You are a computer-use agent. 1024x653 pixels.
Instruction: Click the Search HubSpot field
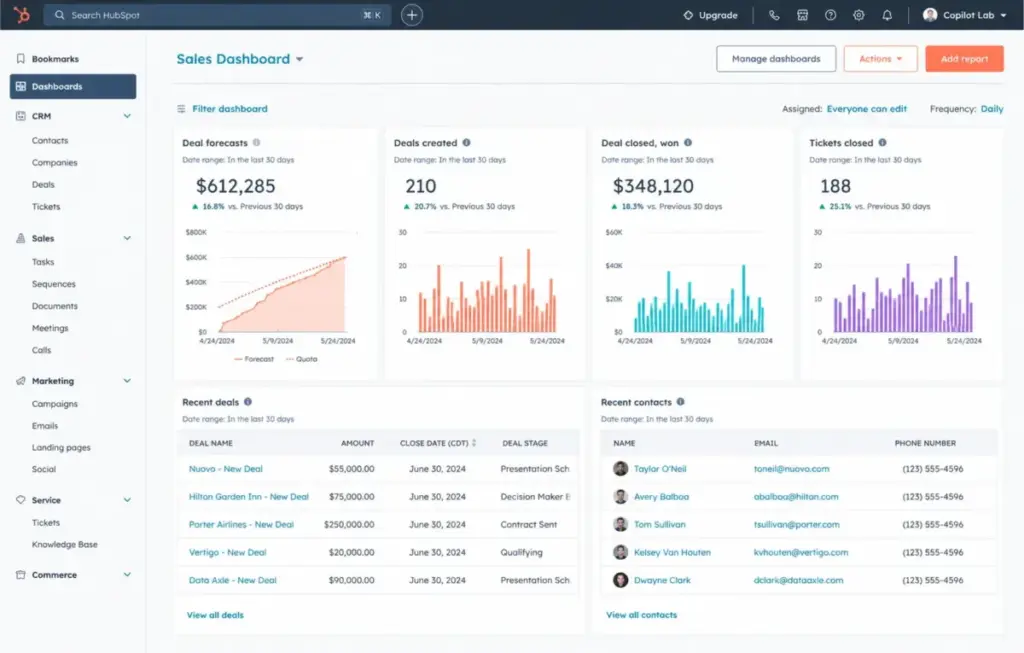[x=217, y=15]
